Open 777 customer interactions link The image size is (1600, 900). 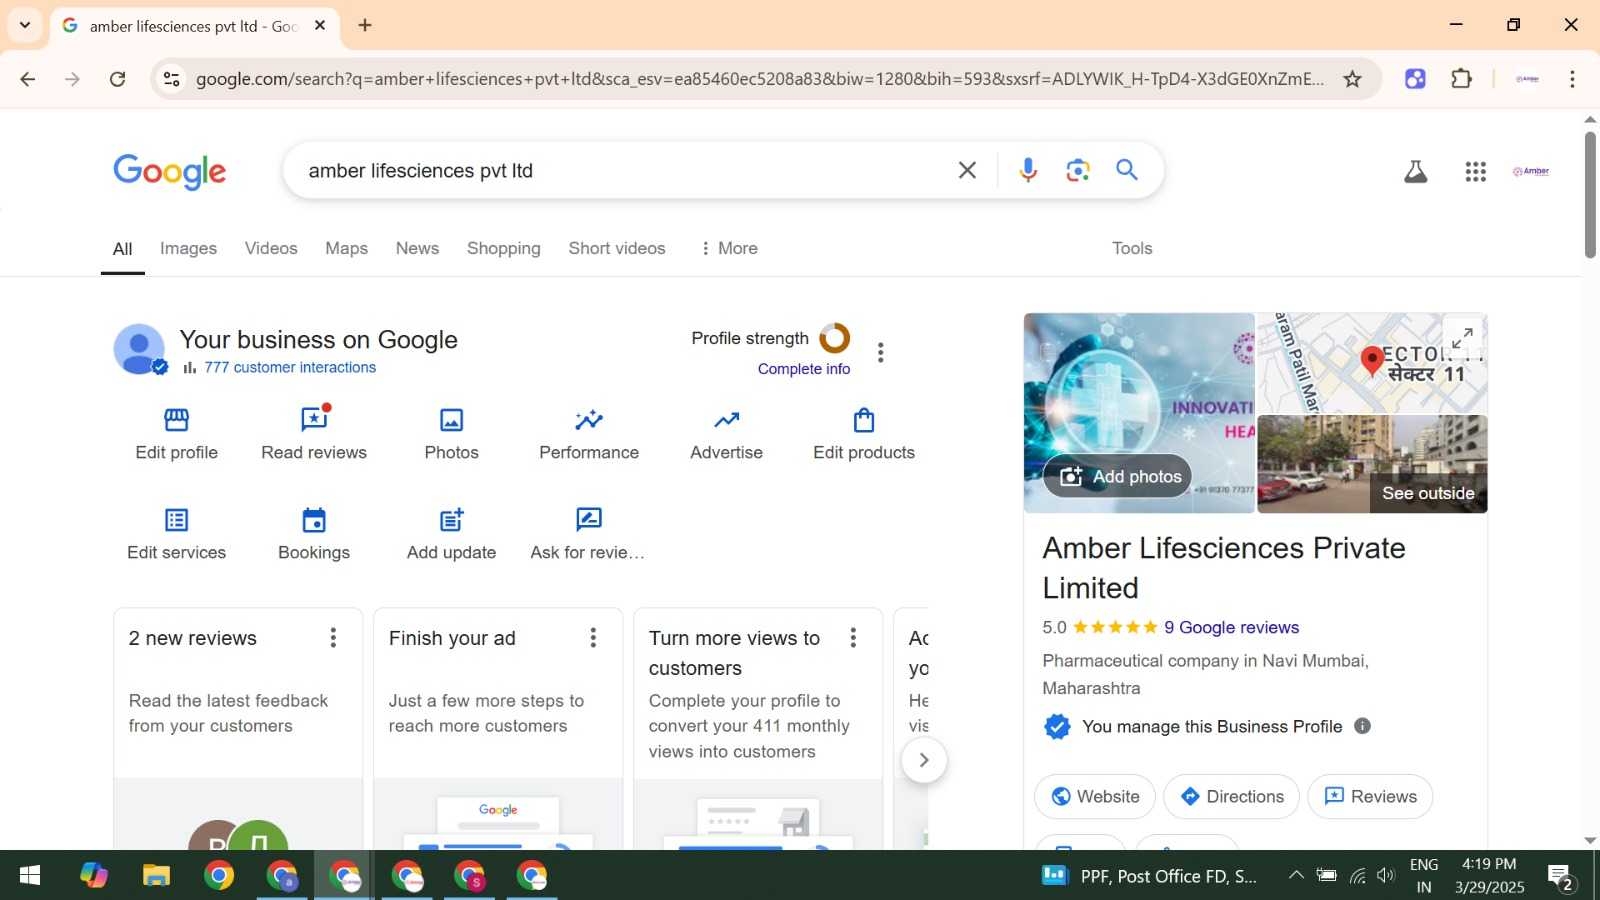pyautogui.click(x=290, y=367)
